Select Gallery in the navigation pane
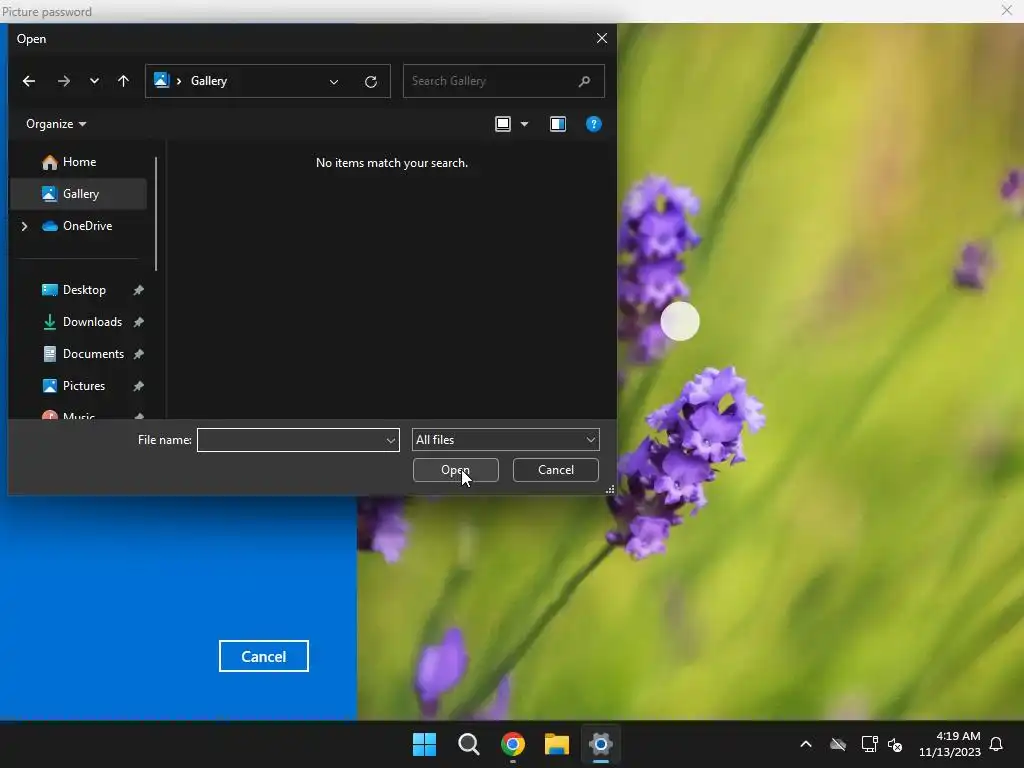The image size is (1024, 768). (79, 194)
